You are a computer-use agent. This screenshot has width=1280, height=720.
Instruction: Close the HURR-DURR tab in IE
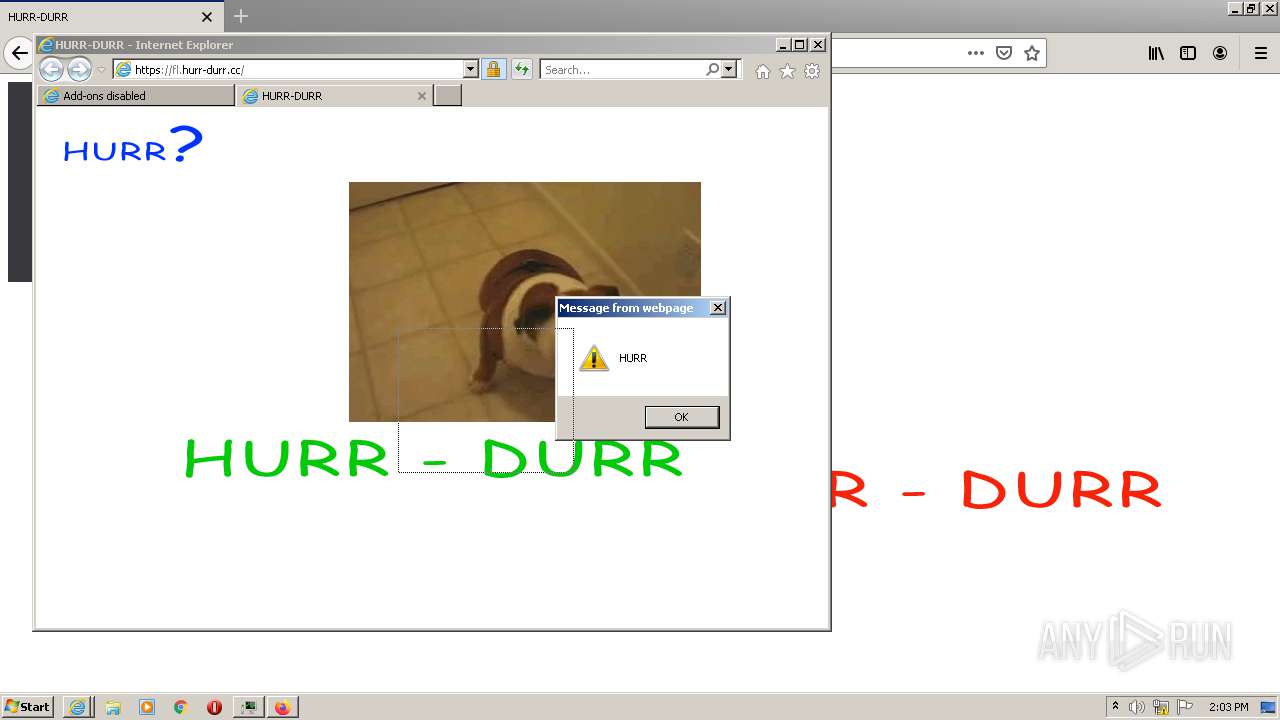pyautogui.click(x=422, y=96)
